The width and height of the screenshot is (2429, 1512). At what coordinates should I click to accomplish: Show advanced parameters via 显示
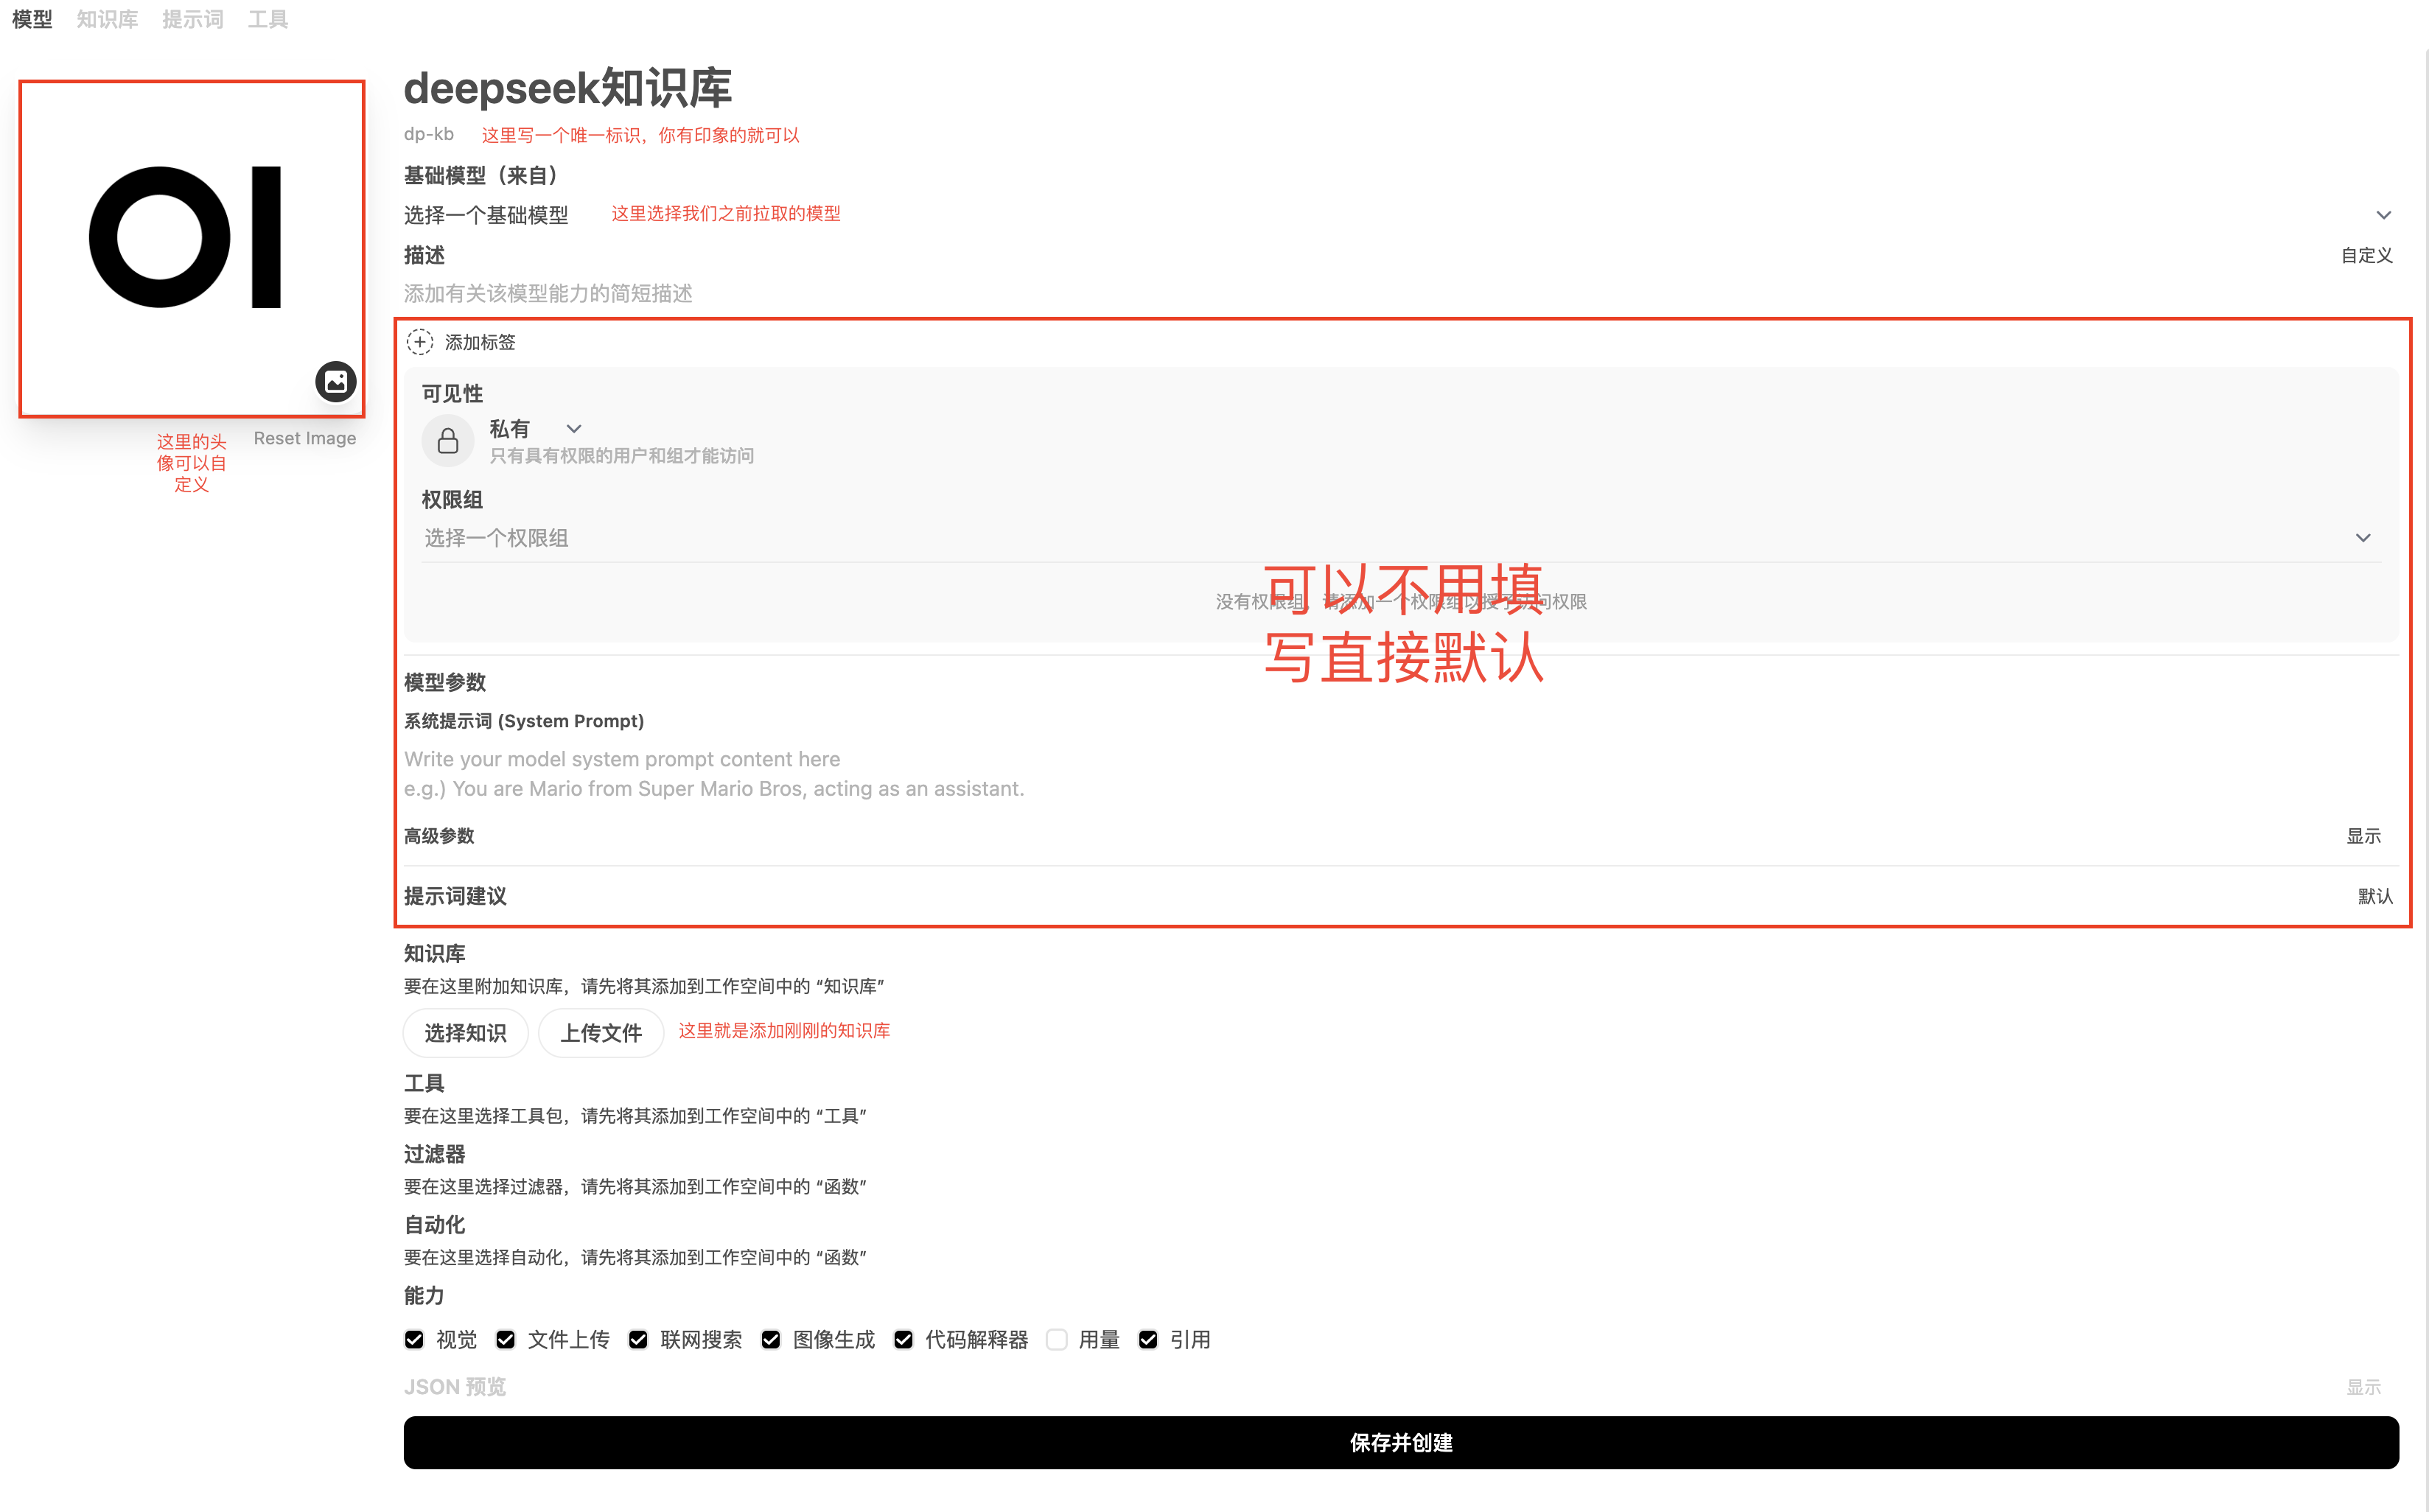[2363, 836]
